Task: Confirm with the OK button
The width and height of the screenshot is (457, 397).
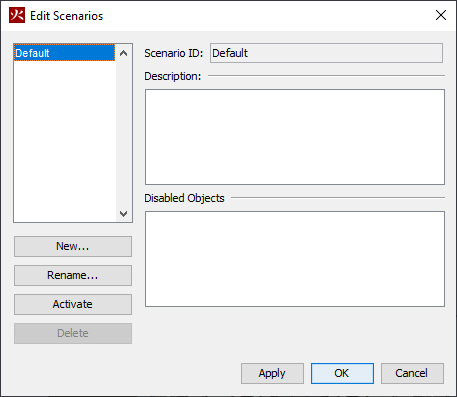Action: (x=342, y=373)
